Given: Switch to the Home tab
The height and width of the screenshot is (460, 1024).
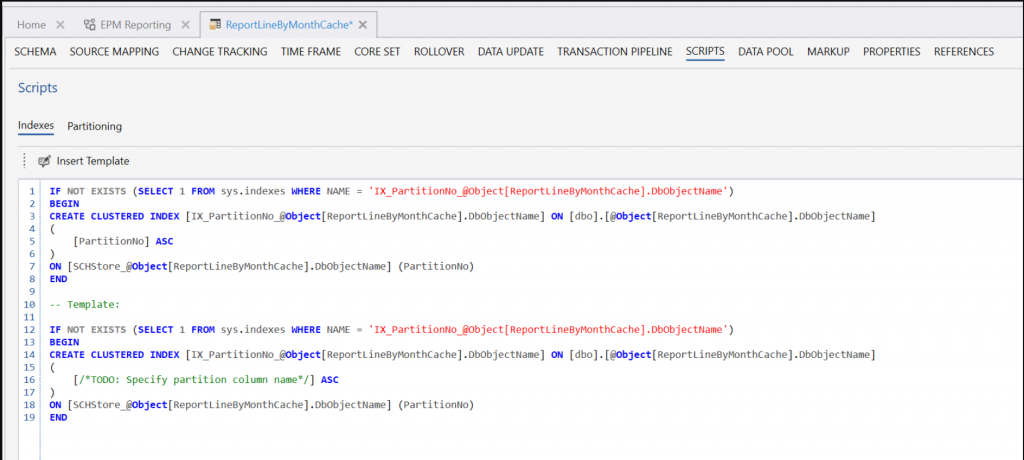Looking at the screenshot, I should click(x=30, y=24).
